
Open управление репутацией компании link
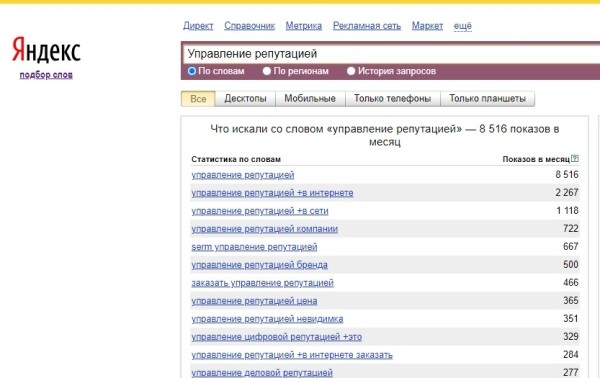tap(264, 229)
